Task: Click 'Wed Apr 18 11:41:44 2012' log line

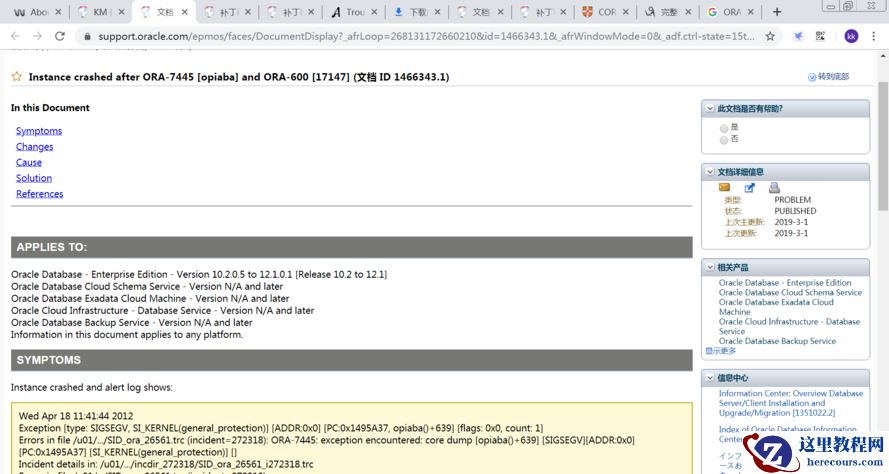Action: pos(75,416)
